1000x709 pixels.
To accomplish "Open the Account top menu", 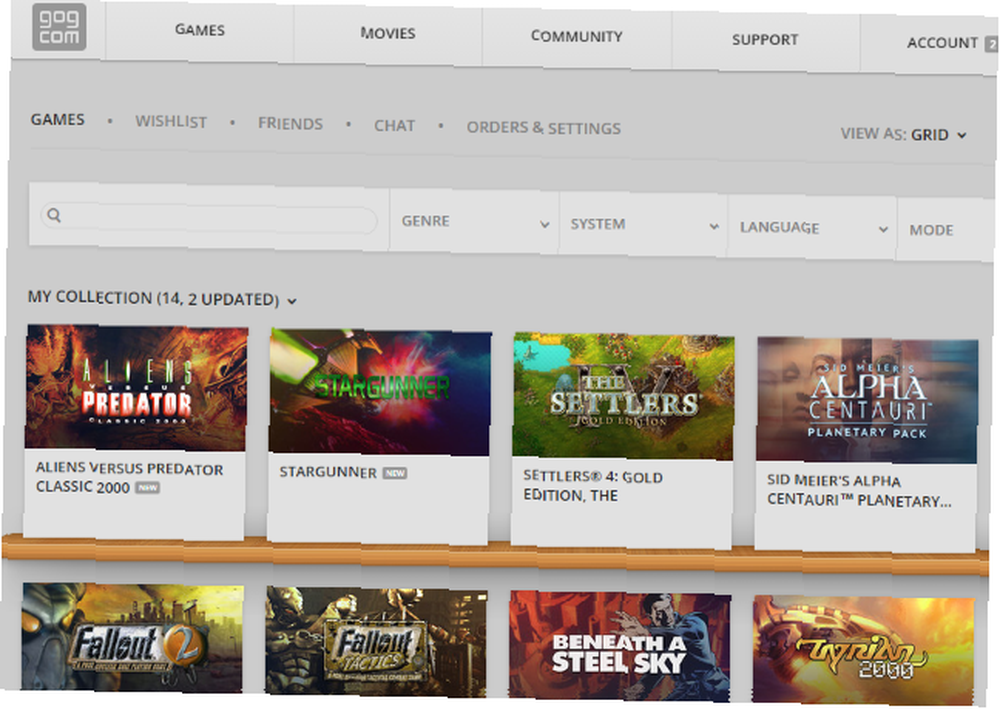I will point(943,43).
